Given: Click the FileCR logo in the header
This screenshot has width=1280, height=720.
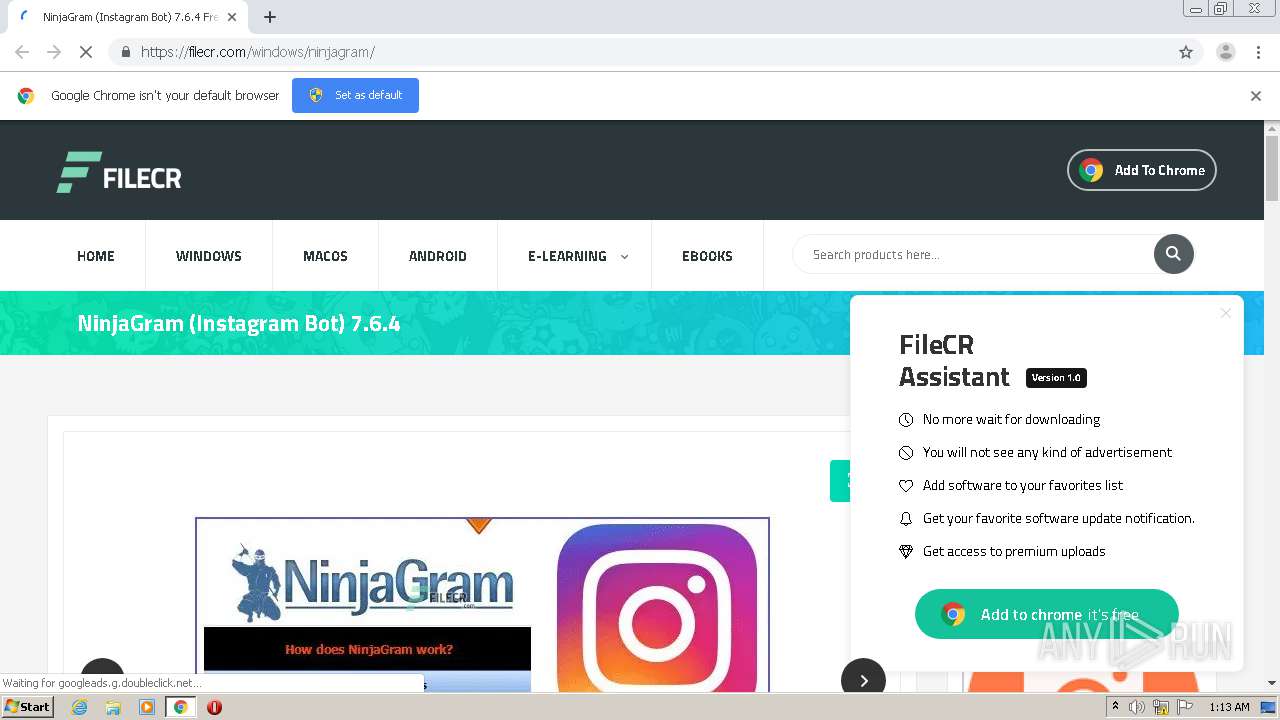Looking at the screenshot, I should 119,173.
